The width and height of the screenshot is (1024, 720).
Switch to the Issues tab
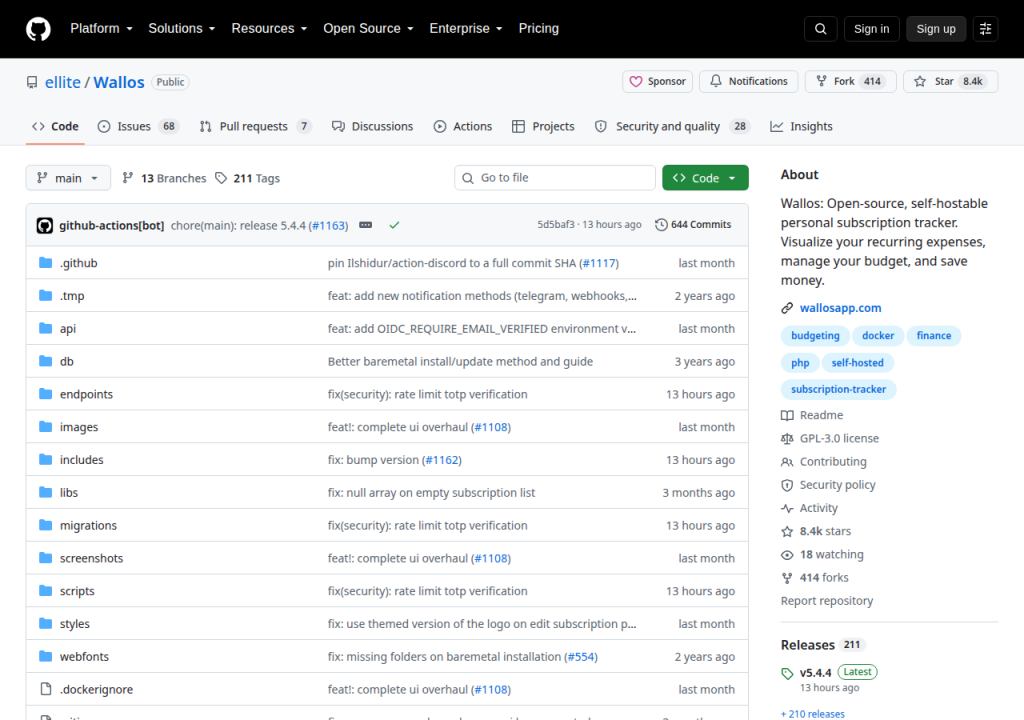138,126
